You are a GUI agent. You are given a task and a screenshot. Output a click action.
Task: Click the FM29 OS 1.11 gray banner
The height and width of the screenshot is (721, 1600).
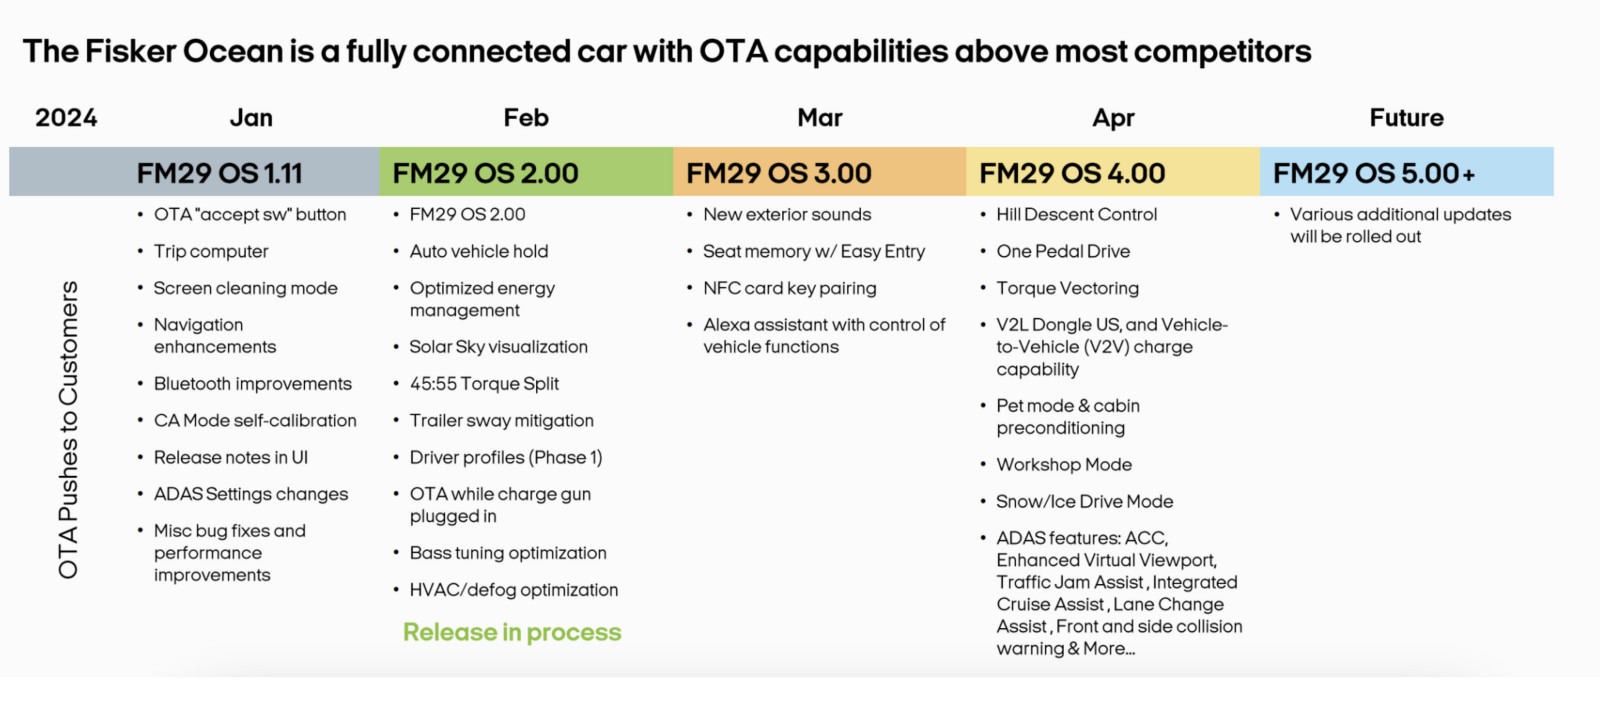click(x=195, y=172)
